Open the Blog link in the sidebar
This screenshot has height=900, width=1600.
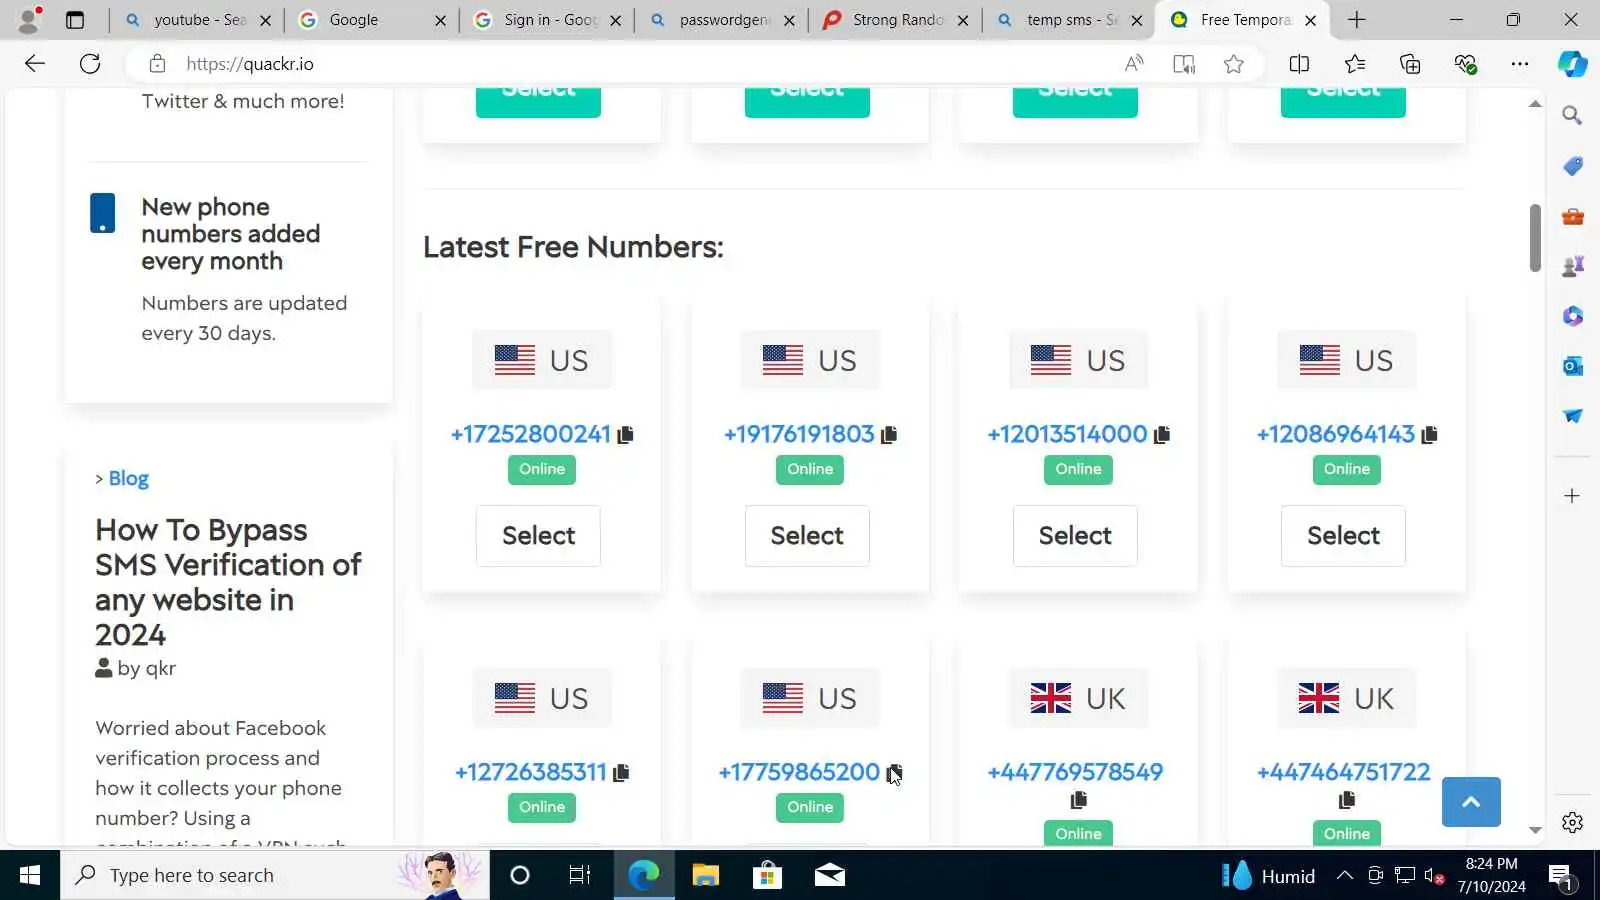128,479
